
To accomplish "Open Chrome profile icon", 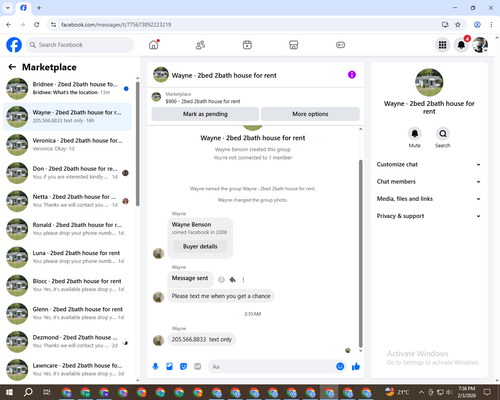I will [477, 25].
